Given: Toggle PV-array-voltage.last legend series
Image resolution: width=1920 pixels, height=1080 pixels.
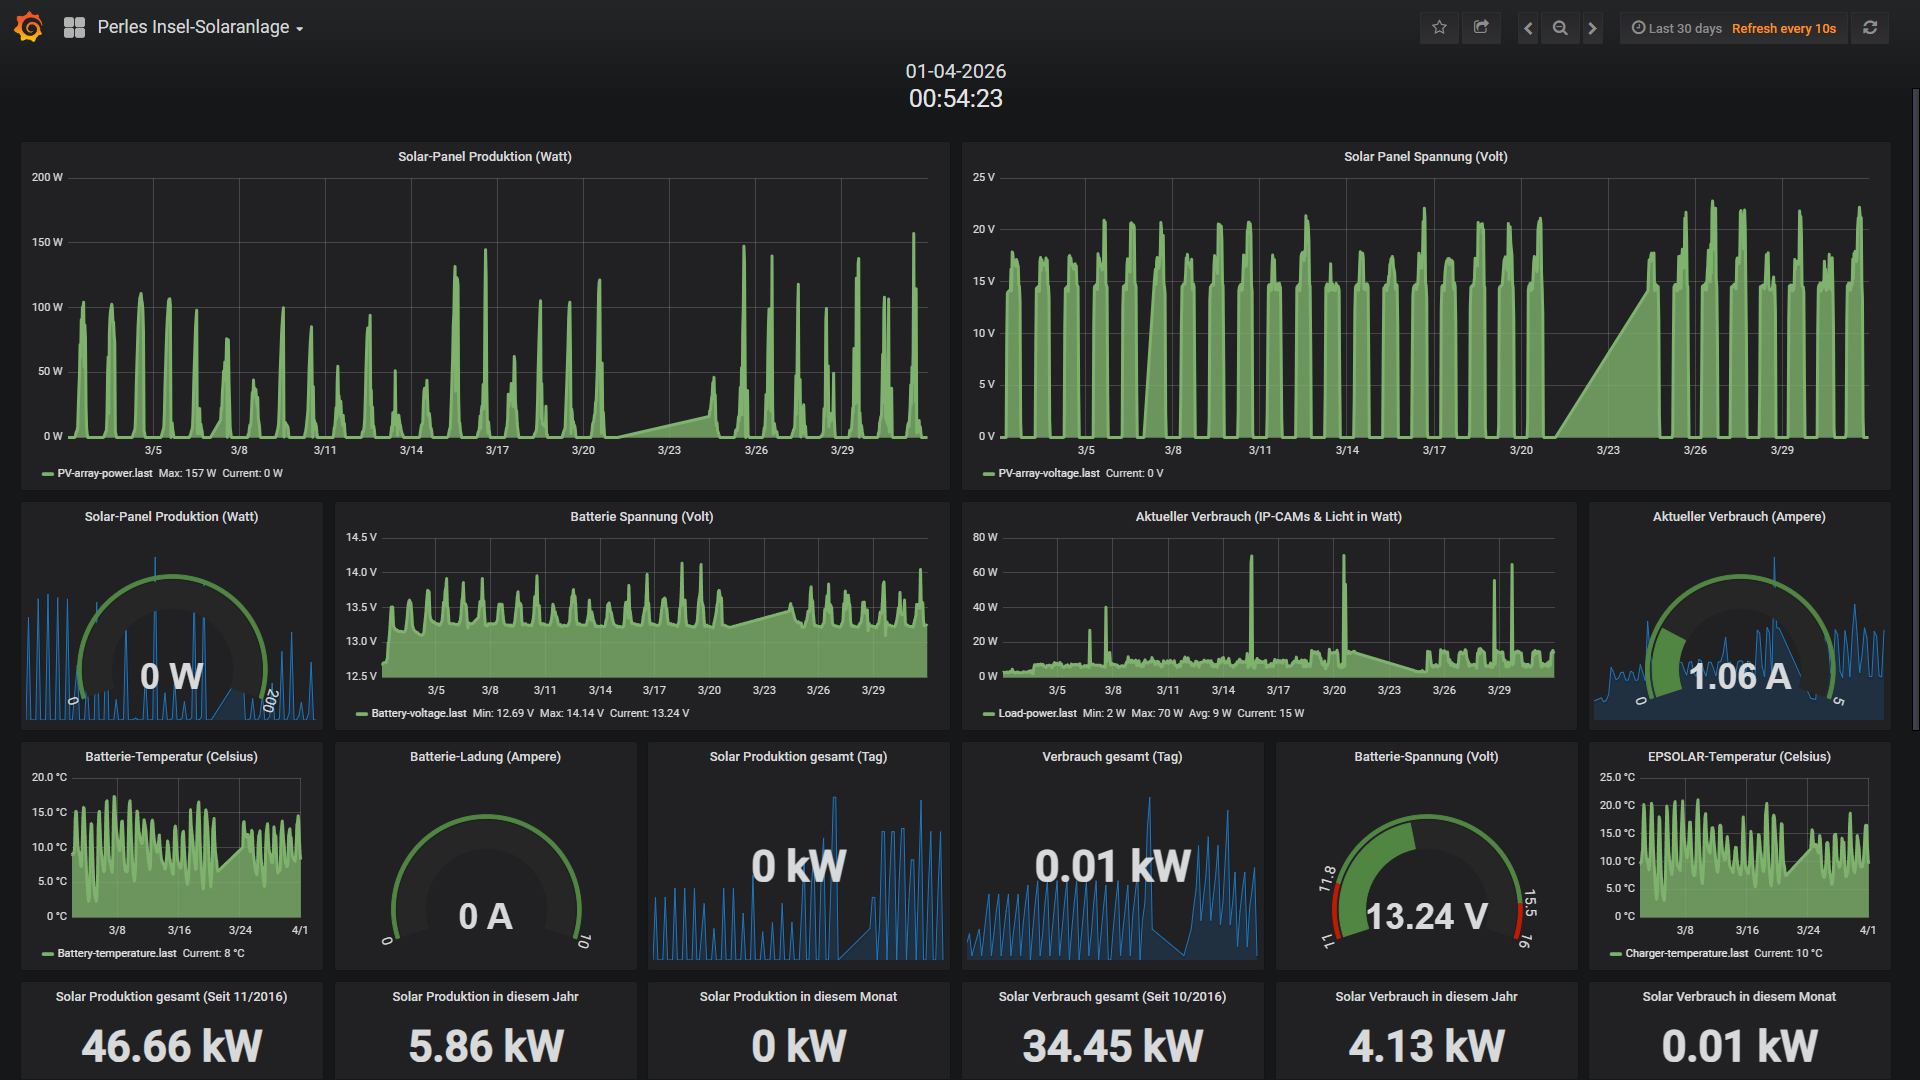Looking at the screenshot, I should coord(1048,473).
